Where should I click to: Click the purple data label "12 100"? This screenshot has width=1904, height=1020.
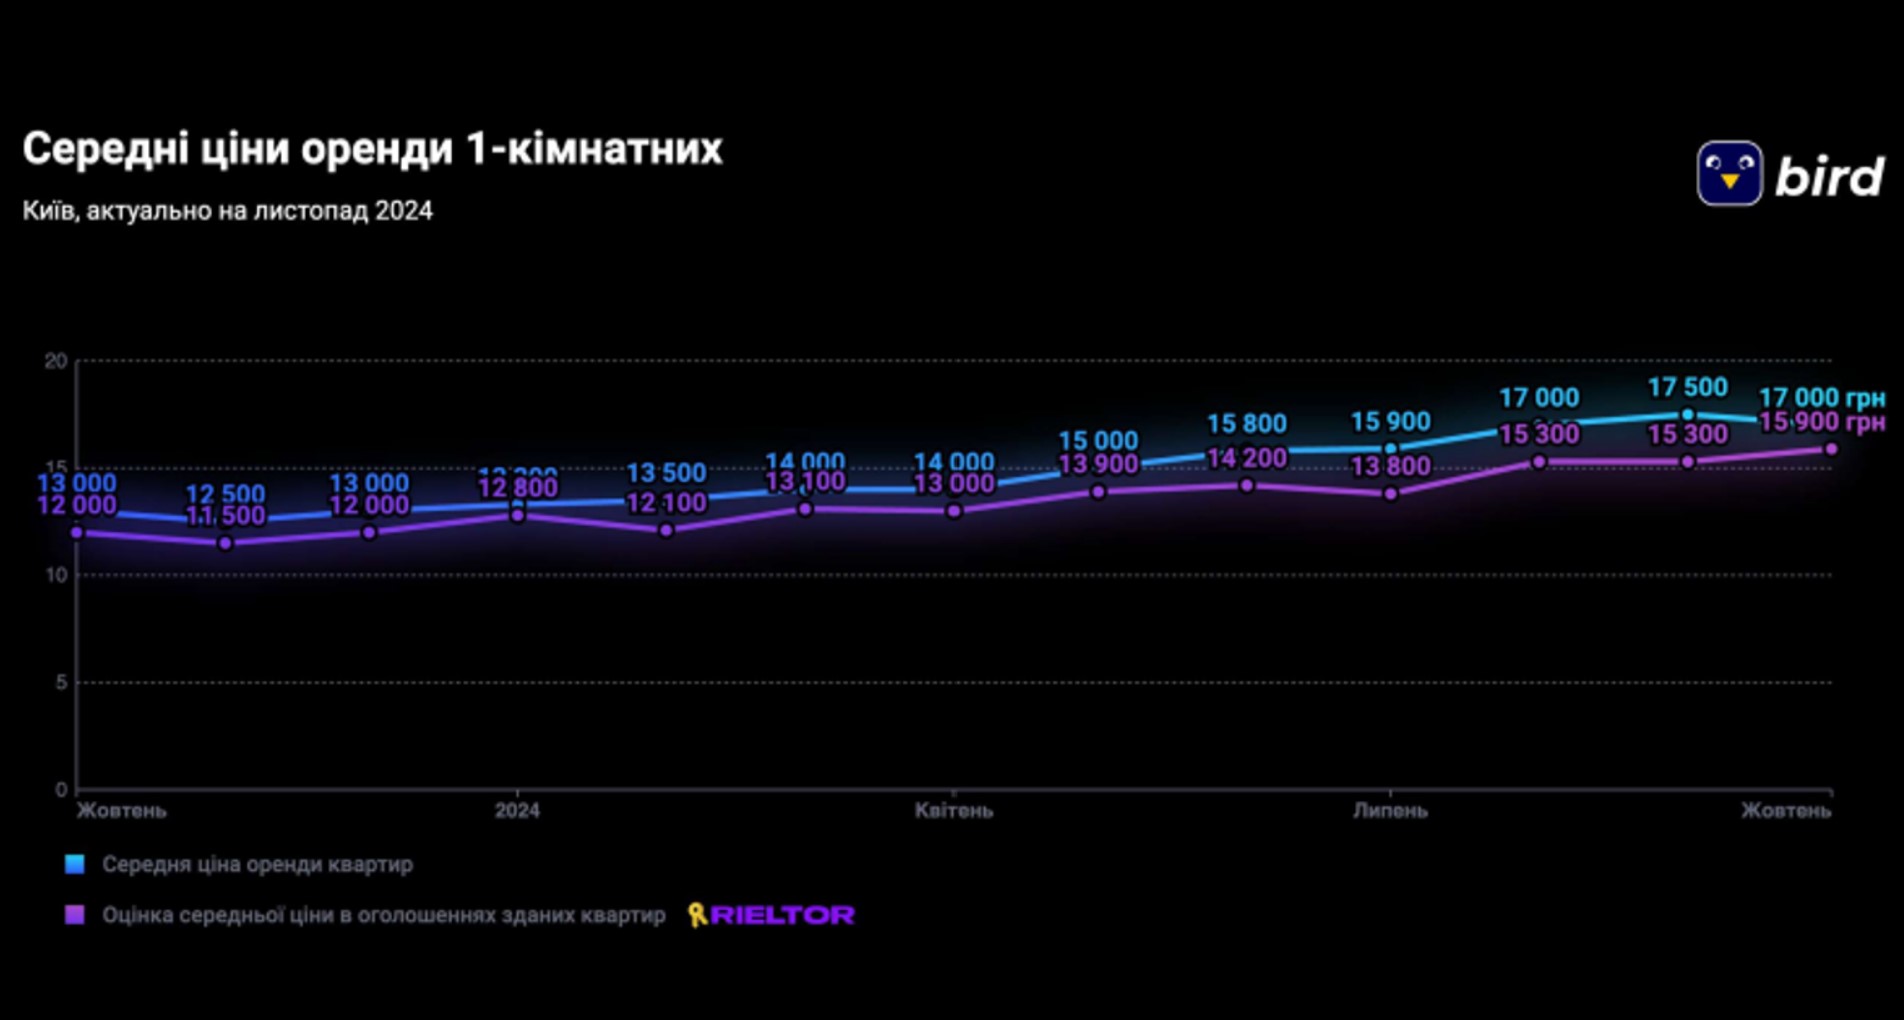click(x=666, y=503)
